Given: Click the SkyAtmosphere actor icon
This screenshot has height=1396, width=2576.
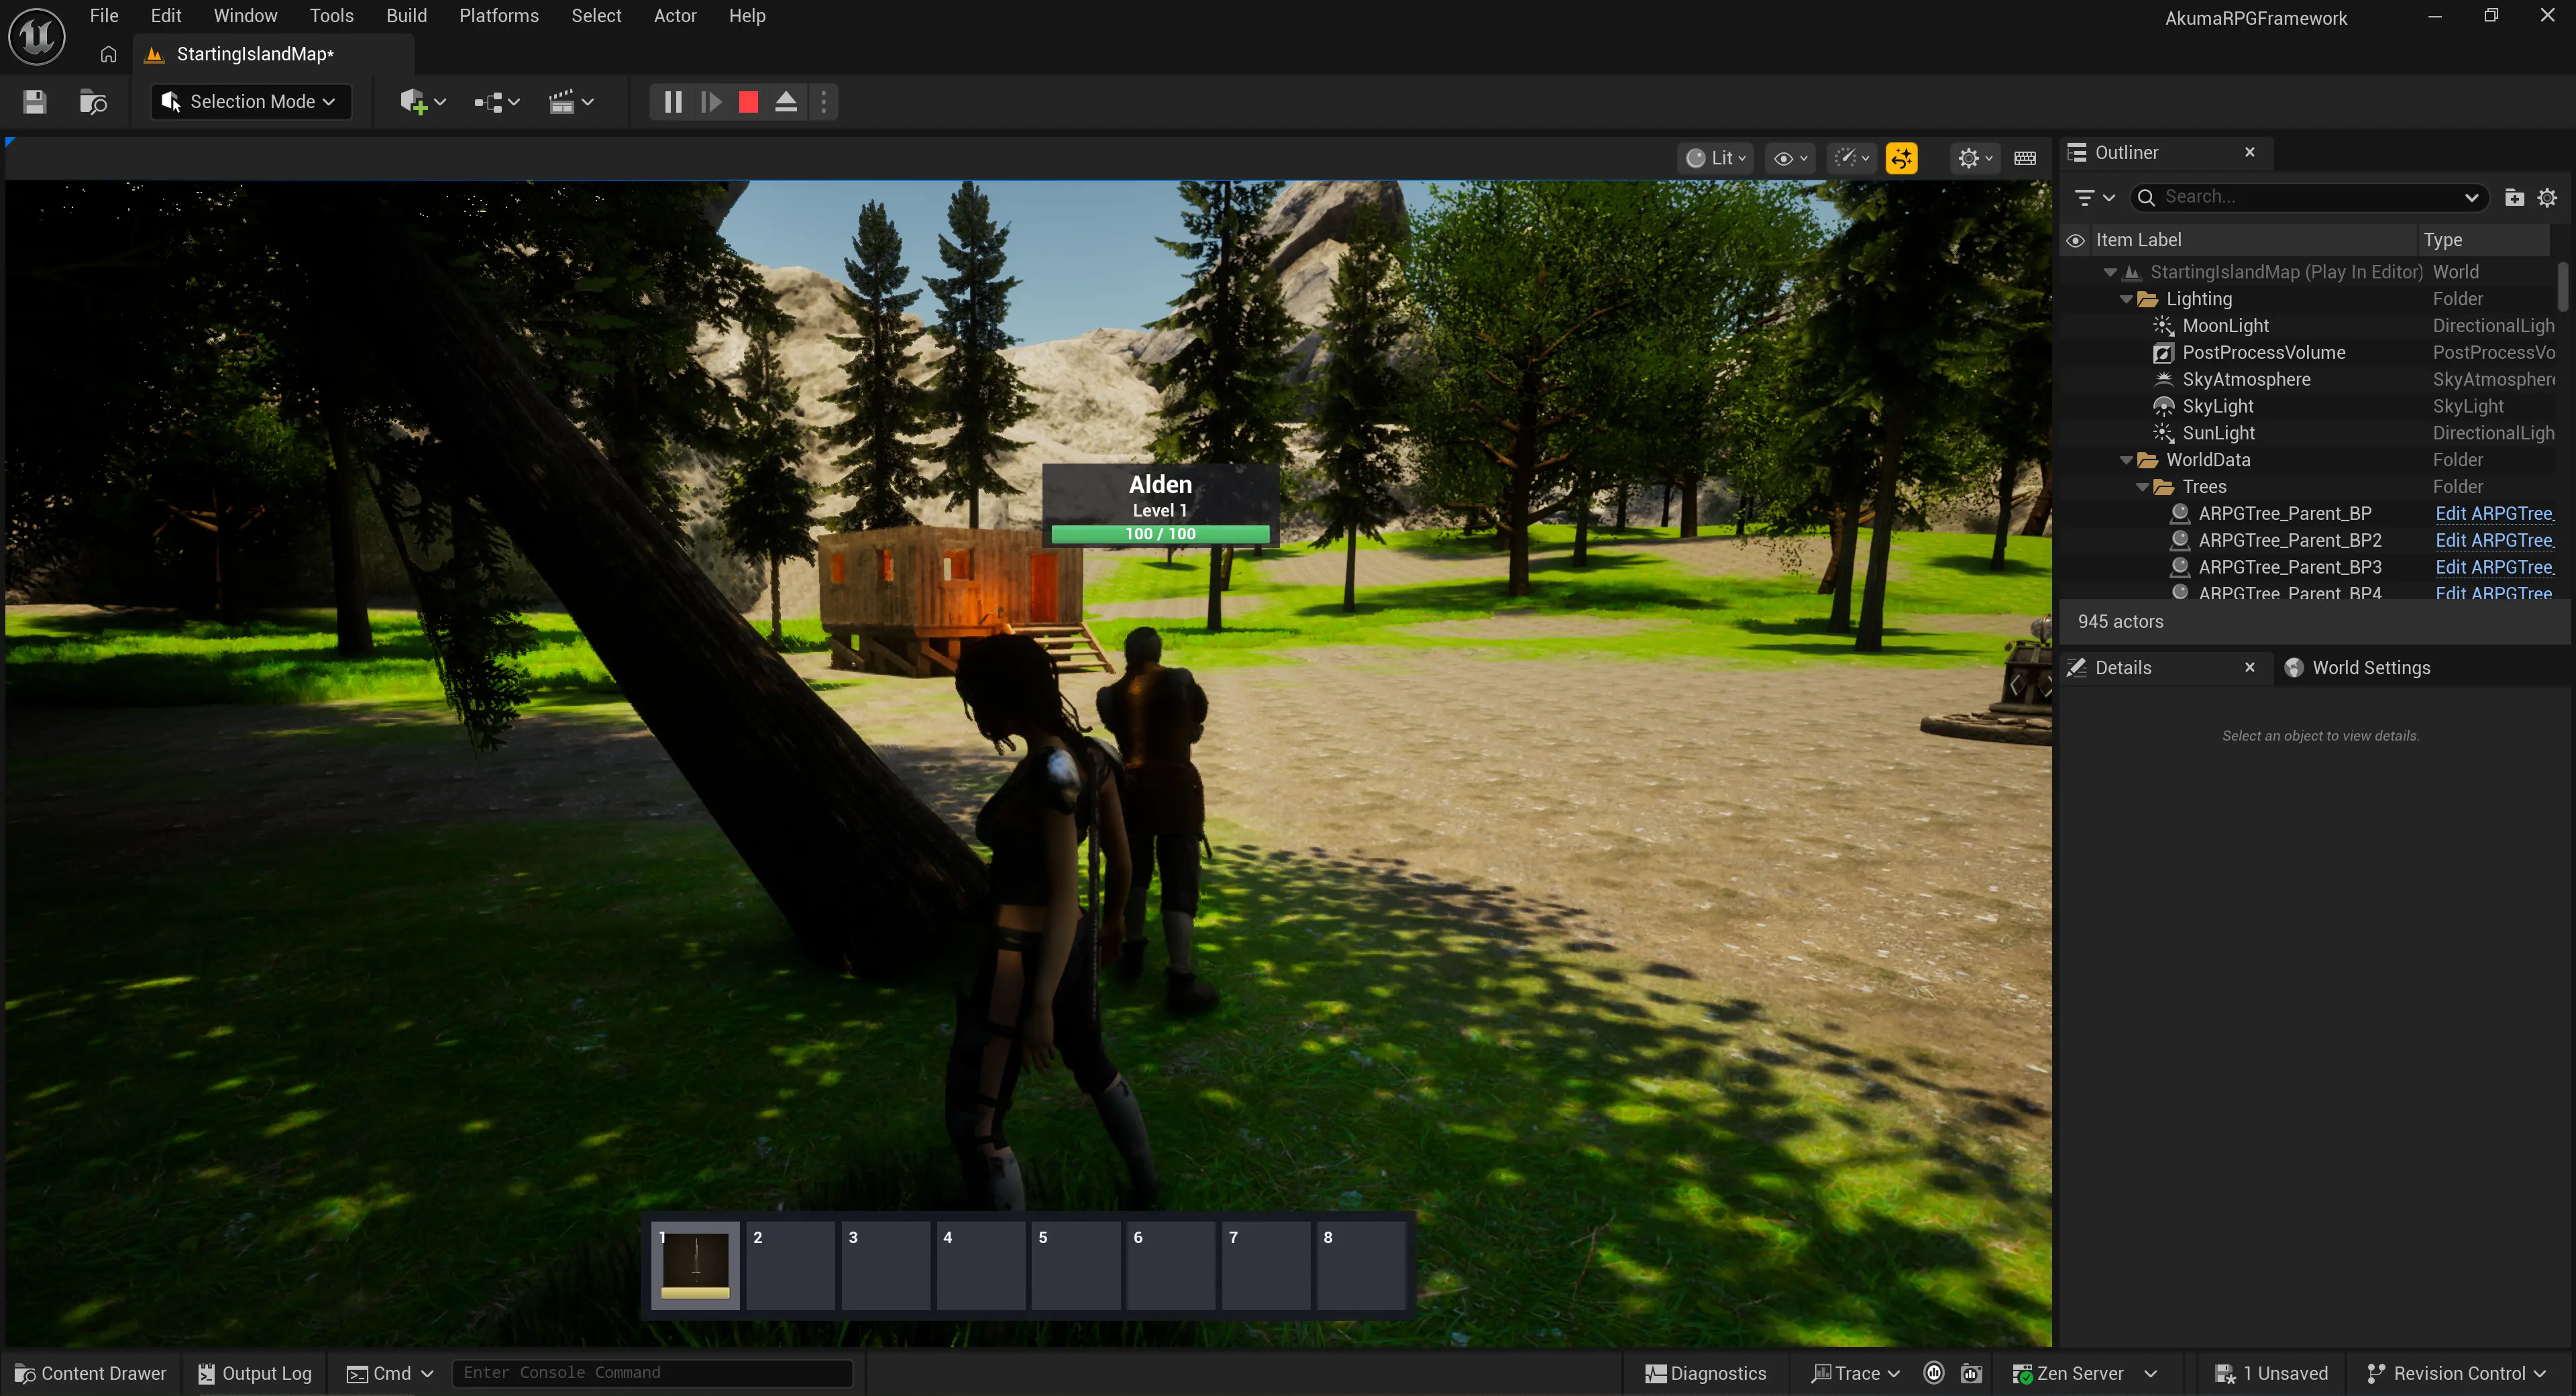Looking at the screenshot, I should (x=2163, y=379).
